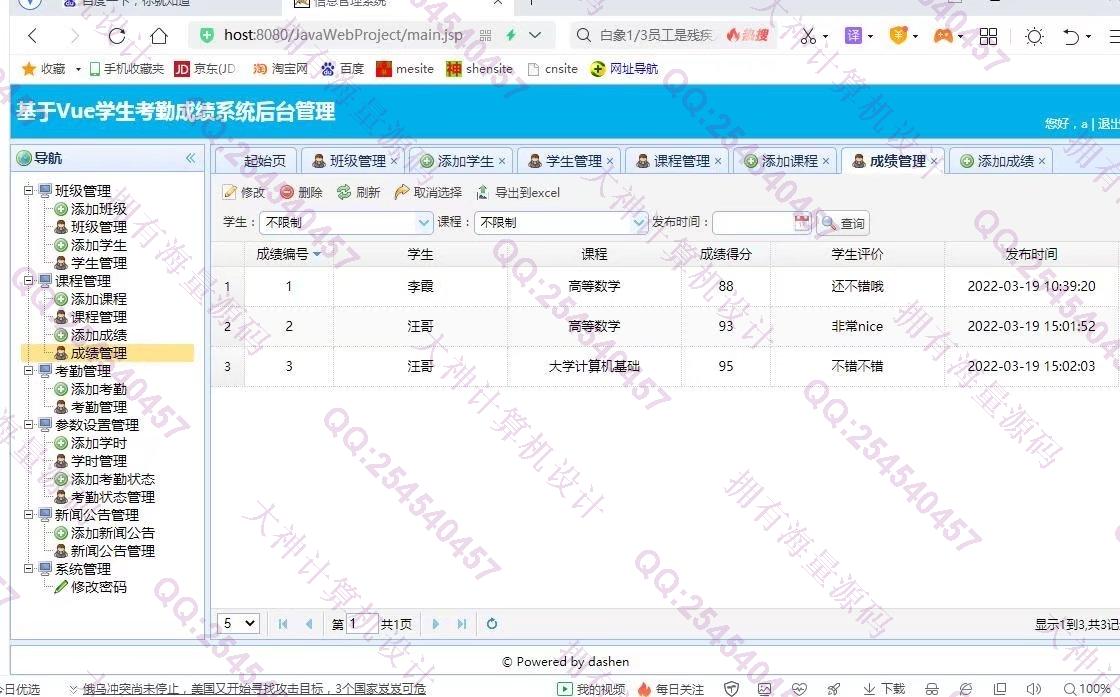This screenshot has height=697, width=1120.
Task: Toggle brightness sun icon in browser toolbar
Action: click(x=1034, y=36)
